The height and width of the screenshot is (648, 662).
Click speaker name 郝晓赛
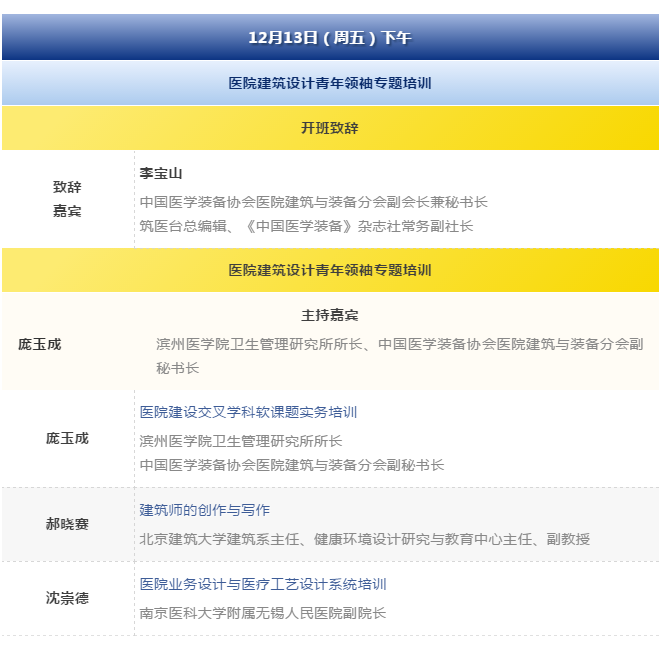(67, 524)
